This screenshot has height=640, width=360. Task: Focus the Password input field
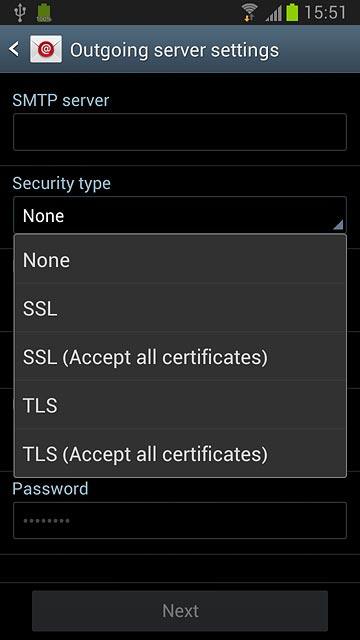(x=180, y=520)
